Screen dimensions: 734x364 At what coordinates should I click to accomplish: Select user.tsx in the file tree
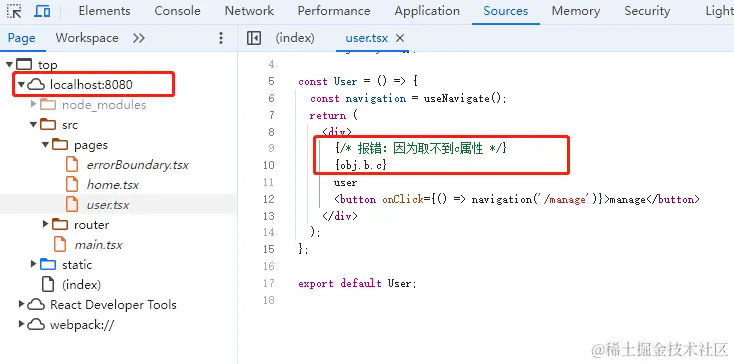coord(108,205)
